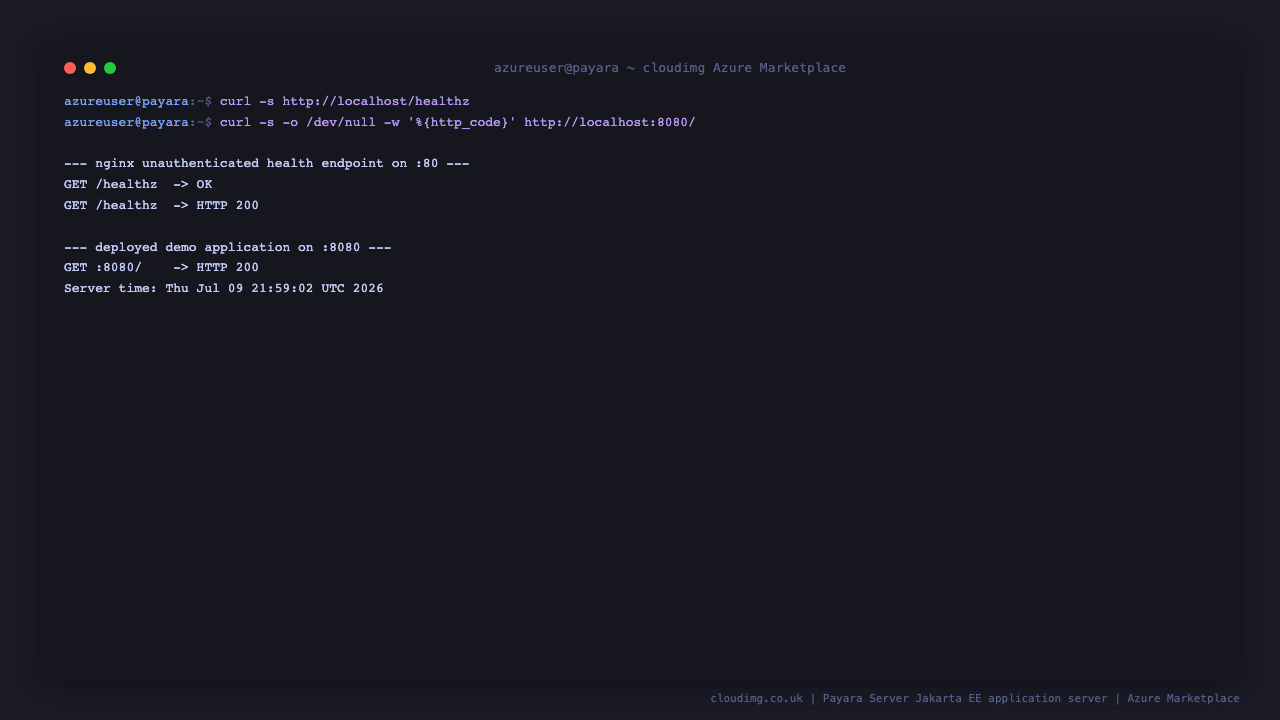Click the window title 'azureuser@payara ~ cloudimg Azure Marketplace'
Image resolution: width=1280 pixels, height=720 pixels.
point(670,68)
